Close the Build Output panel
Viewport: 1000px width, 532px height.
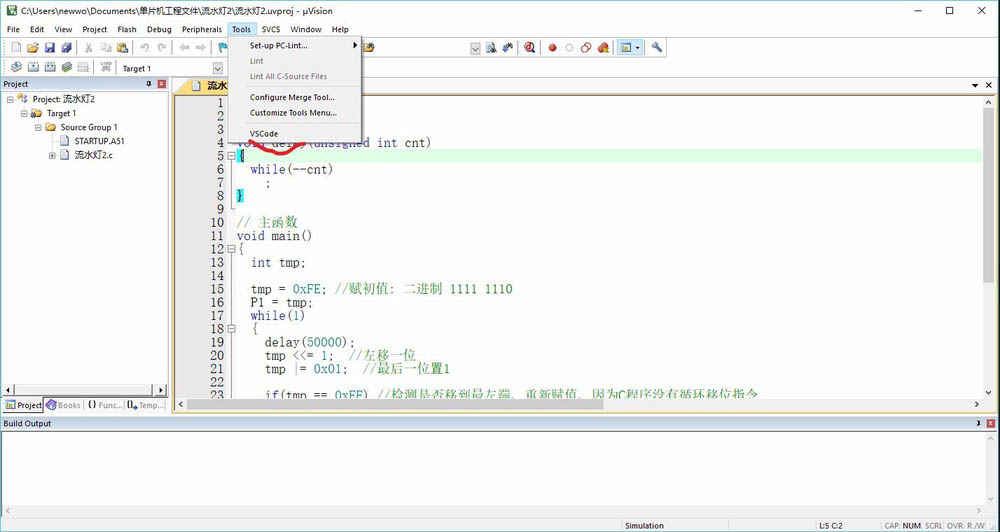pyautogui.click(x=990, y=424)
